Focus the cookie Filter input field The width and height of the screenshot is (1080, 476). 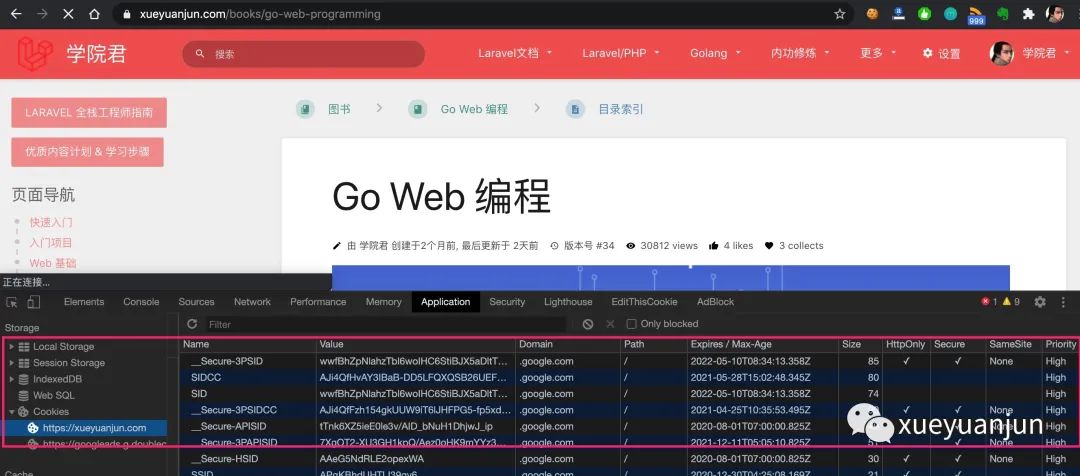tap(386, 324)
